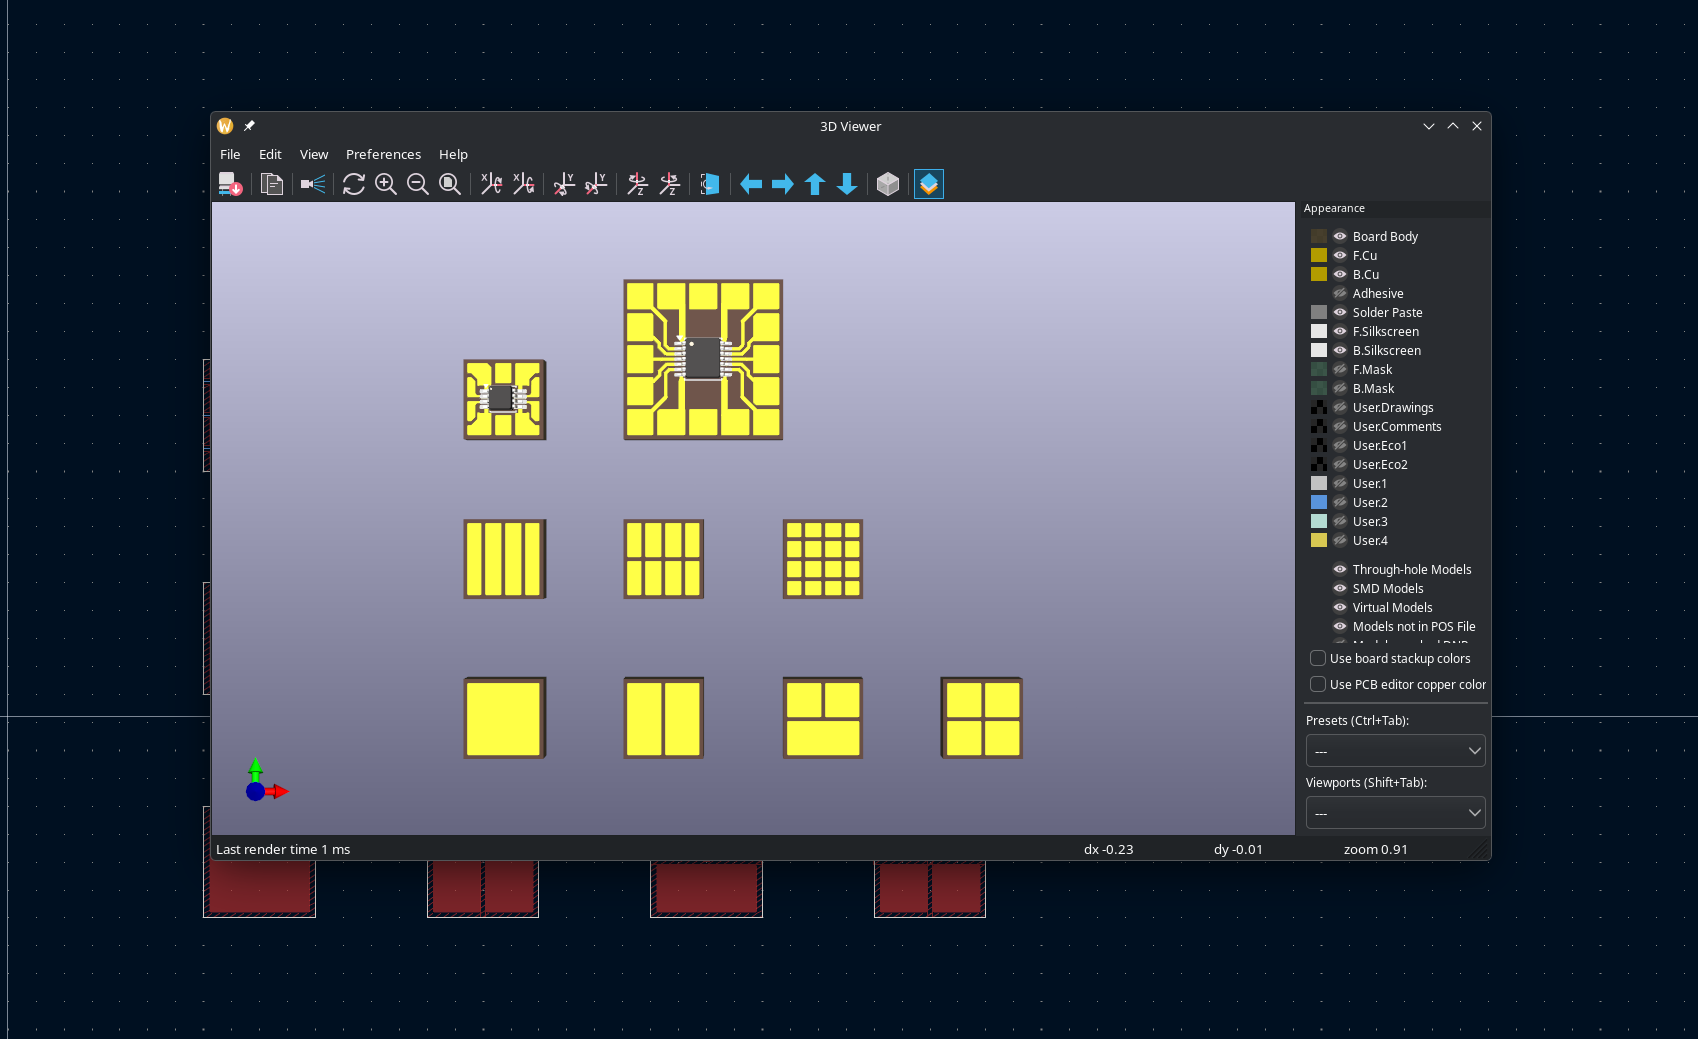Click the pin icon in title bar
Image resolution: width=1698 pixels, height=1039 pixels.
(x=249, y=126)
